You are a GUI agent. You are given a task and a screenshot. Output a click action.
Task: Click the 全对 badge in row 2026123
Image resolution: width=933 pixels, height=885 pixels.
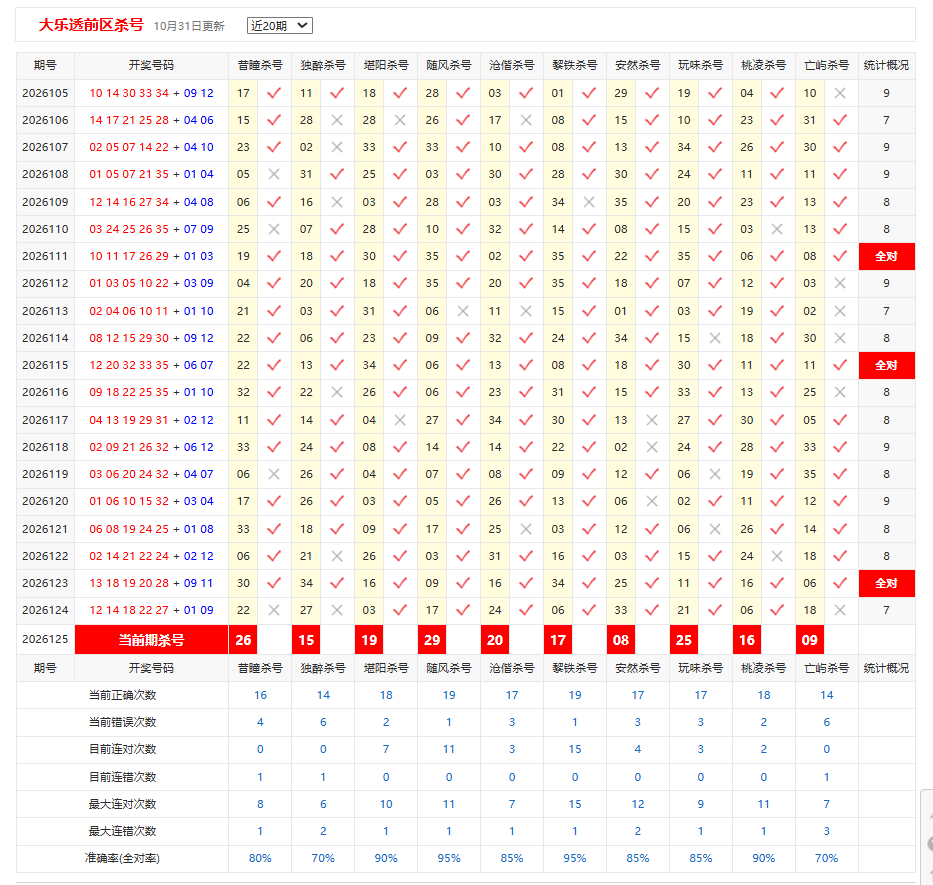pos(887,583)
